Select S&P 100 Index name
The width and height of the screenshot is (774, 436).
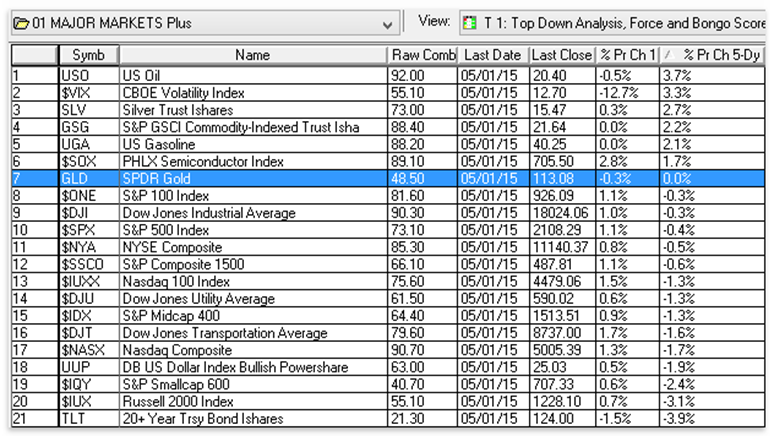253,196
